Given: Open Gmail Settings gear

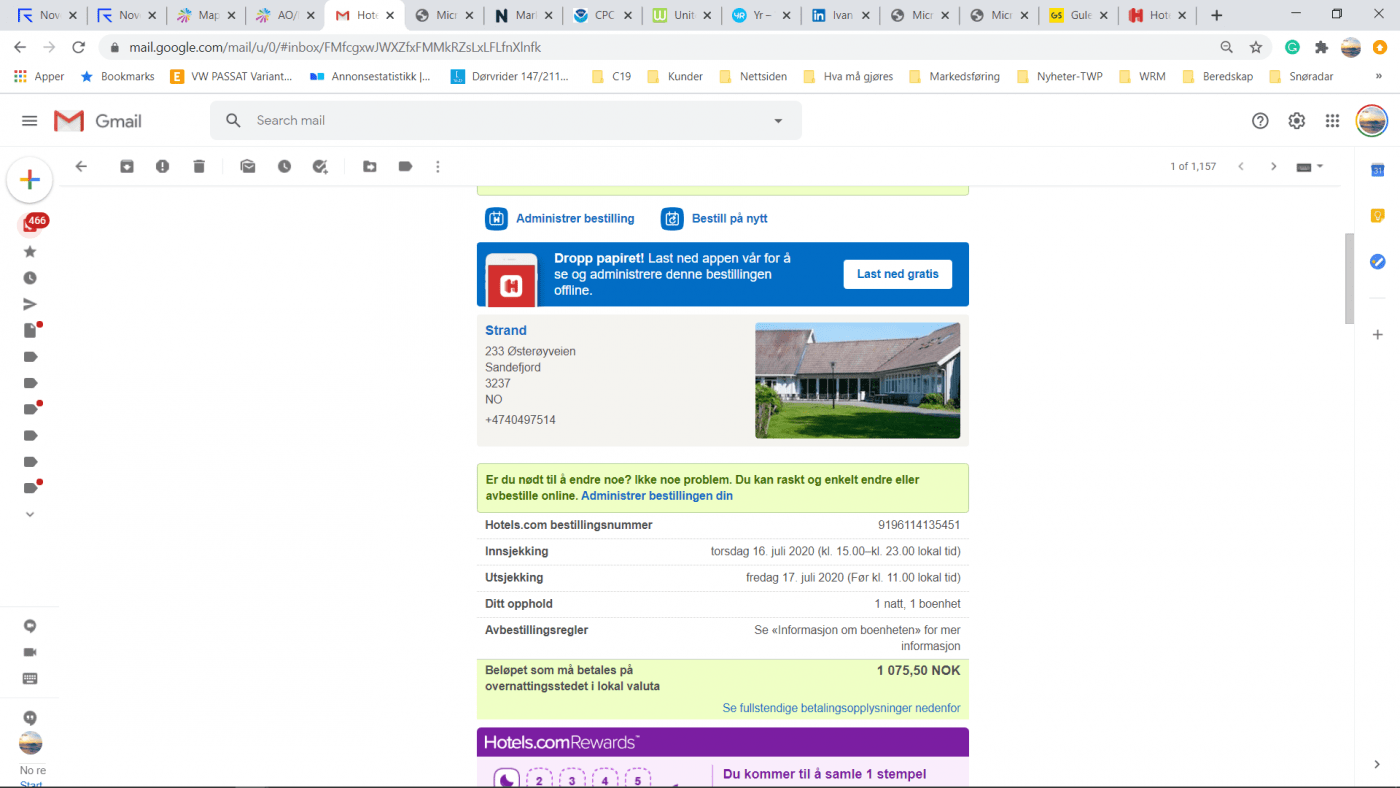Looking at the screenshot, I should pyautogui.click(x=1296, y=121).
